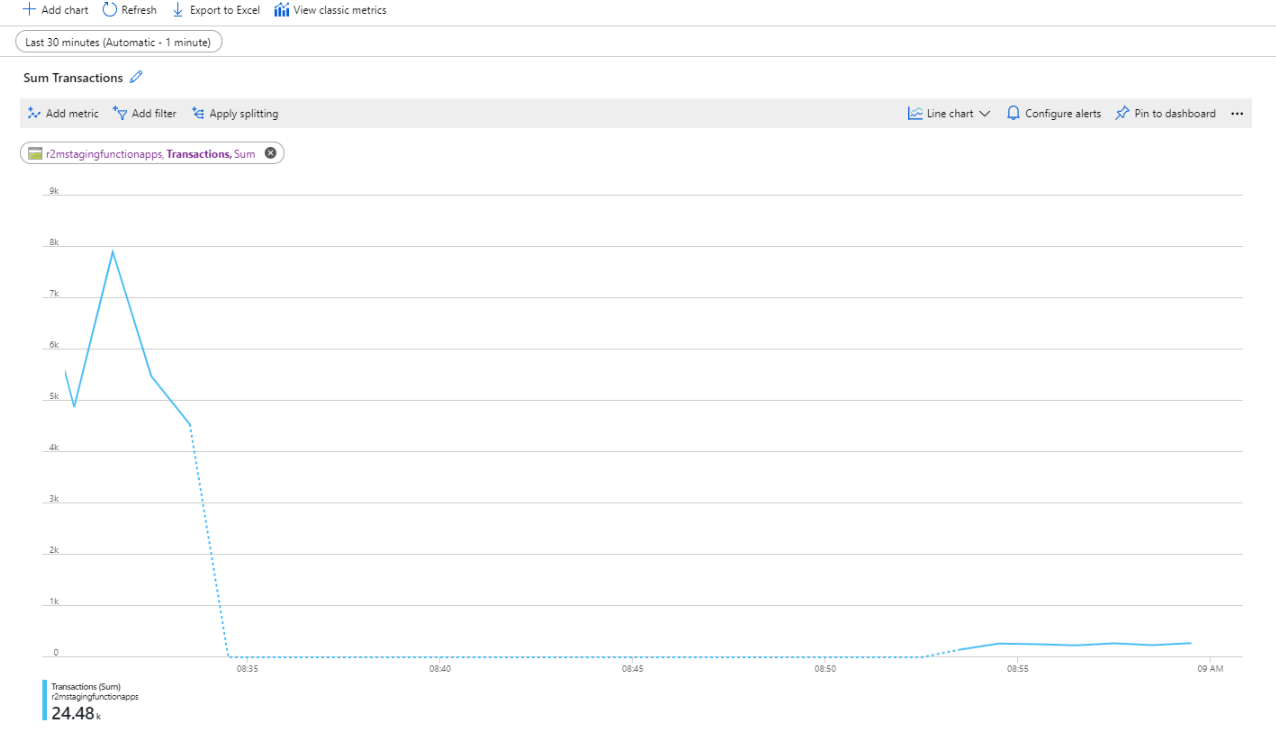Click the Add chart plus icon
1276x741 pixels.
[x=29, y=10]
